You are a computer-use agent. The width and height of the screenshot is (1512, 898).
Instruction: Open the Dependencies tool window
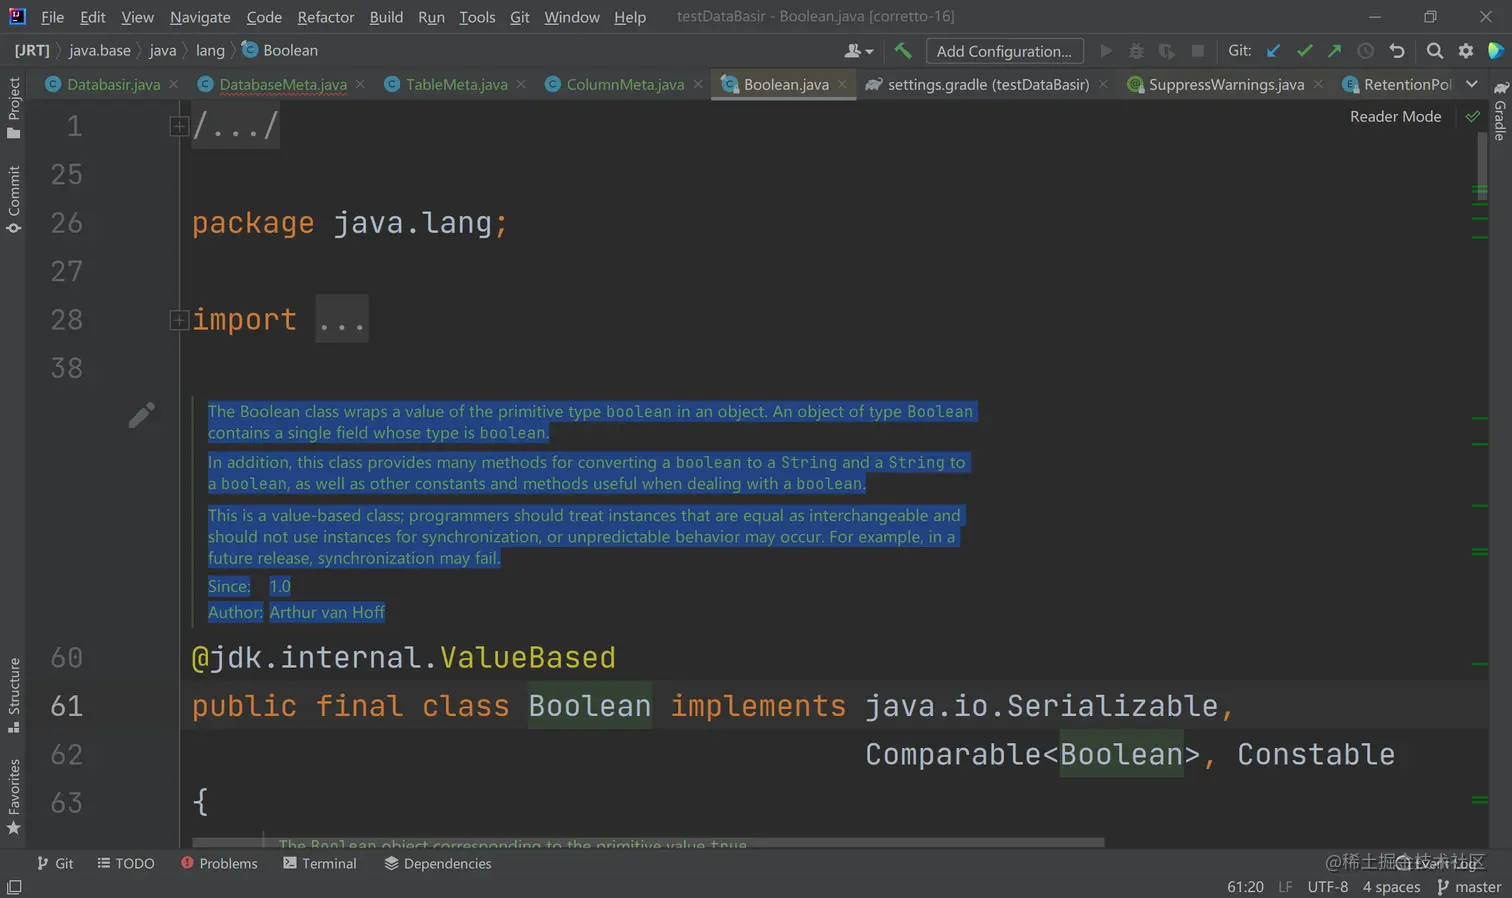pos(438,863)
